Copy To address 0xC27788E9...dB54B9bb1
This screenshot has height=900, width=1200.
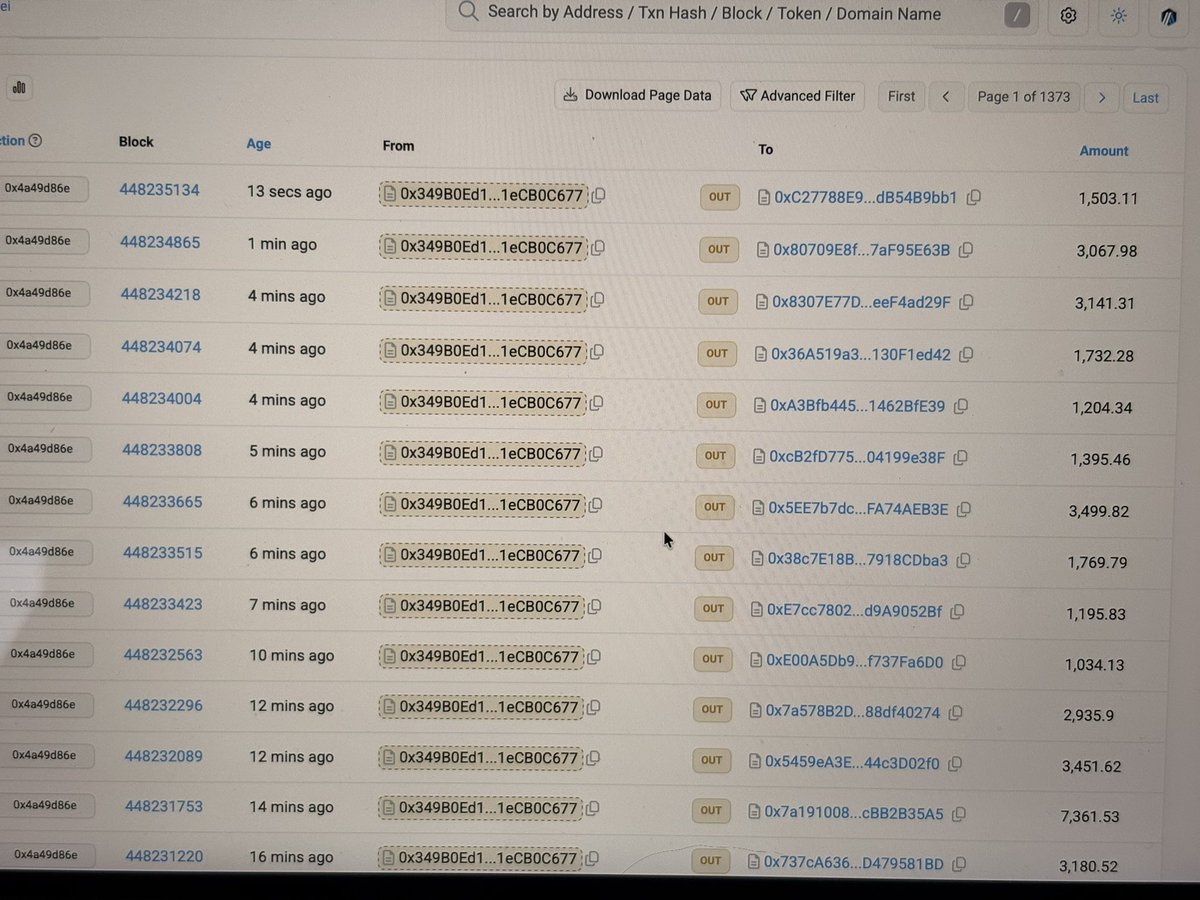[973, 198]
